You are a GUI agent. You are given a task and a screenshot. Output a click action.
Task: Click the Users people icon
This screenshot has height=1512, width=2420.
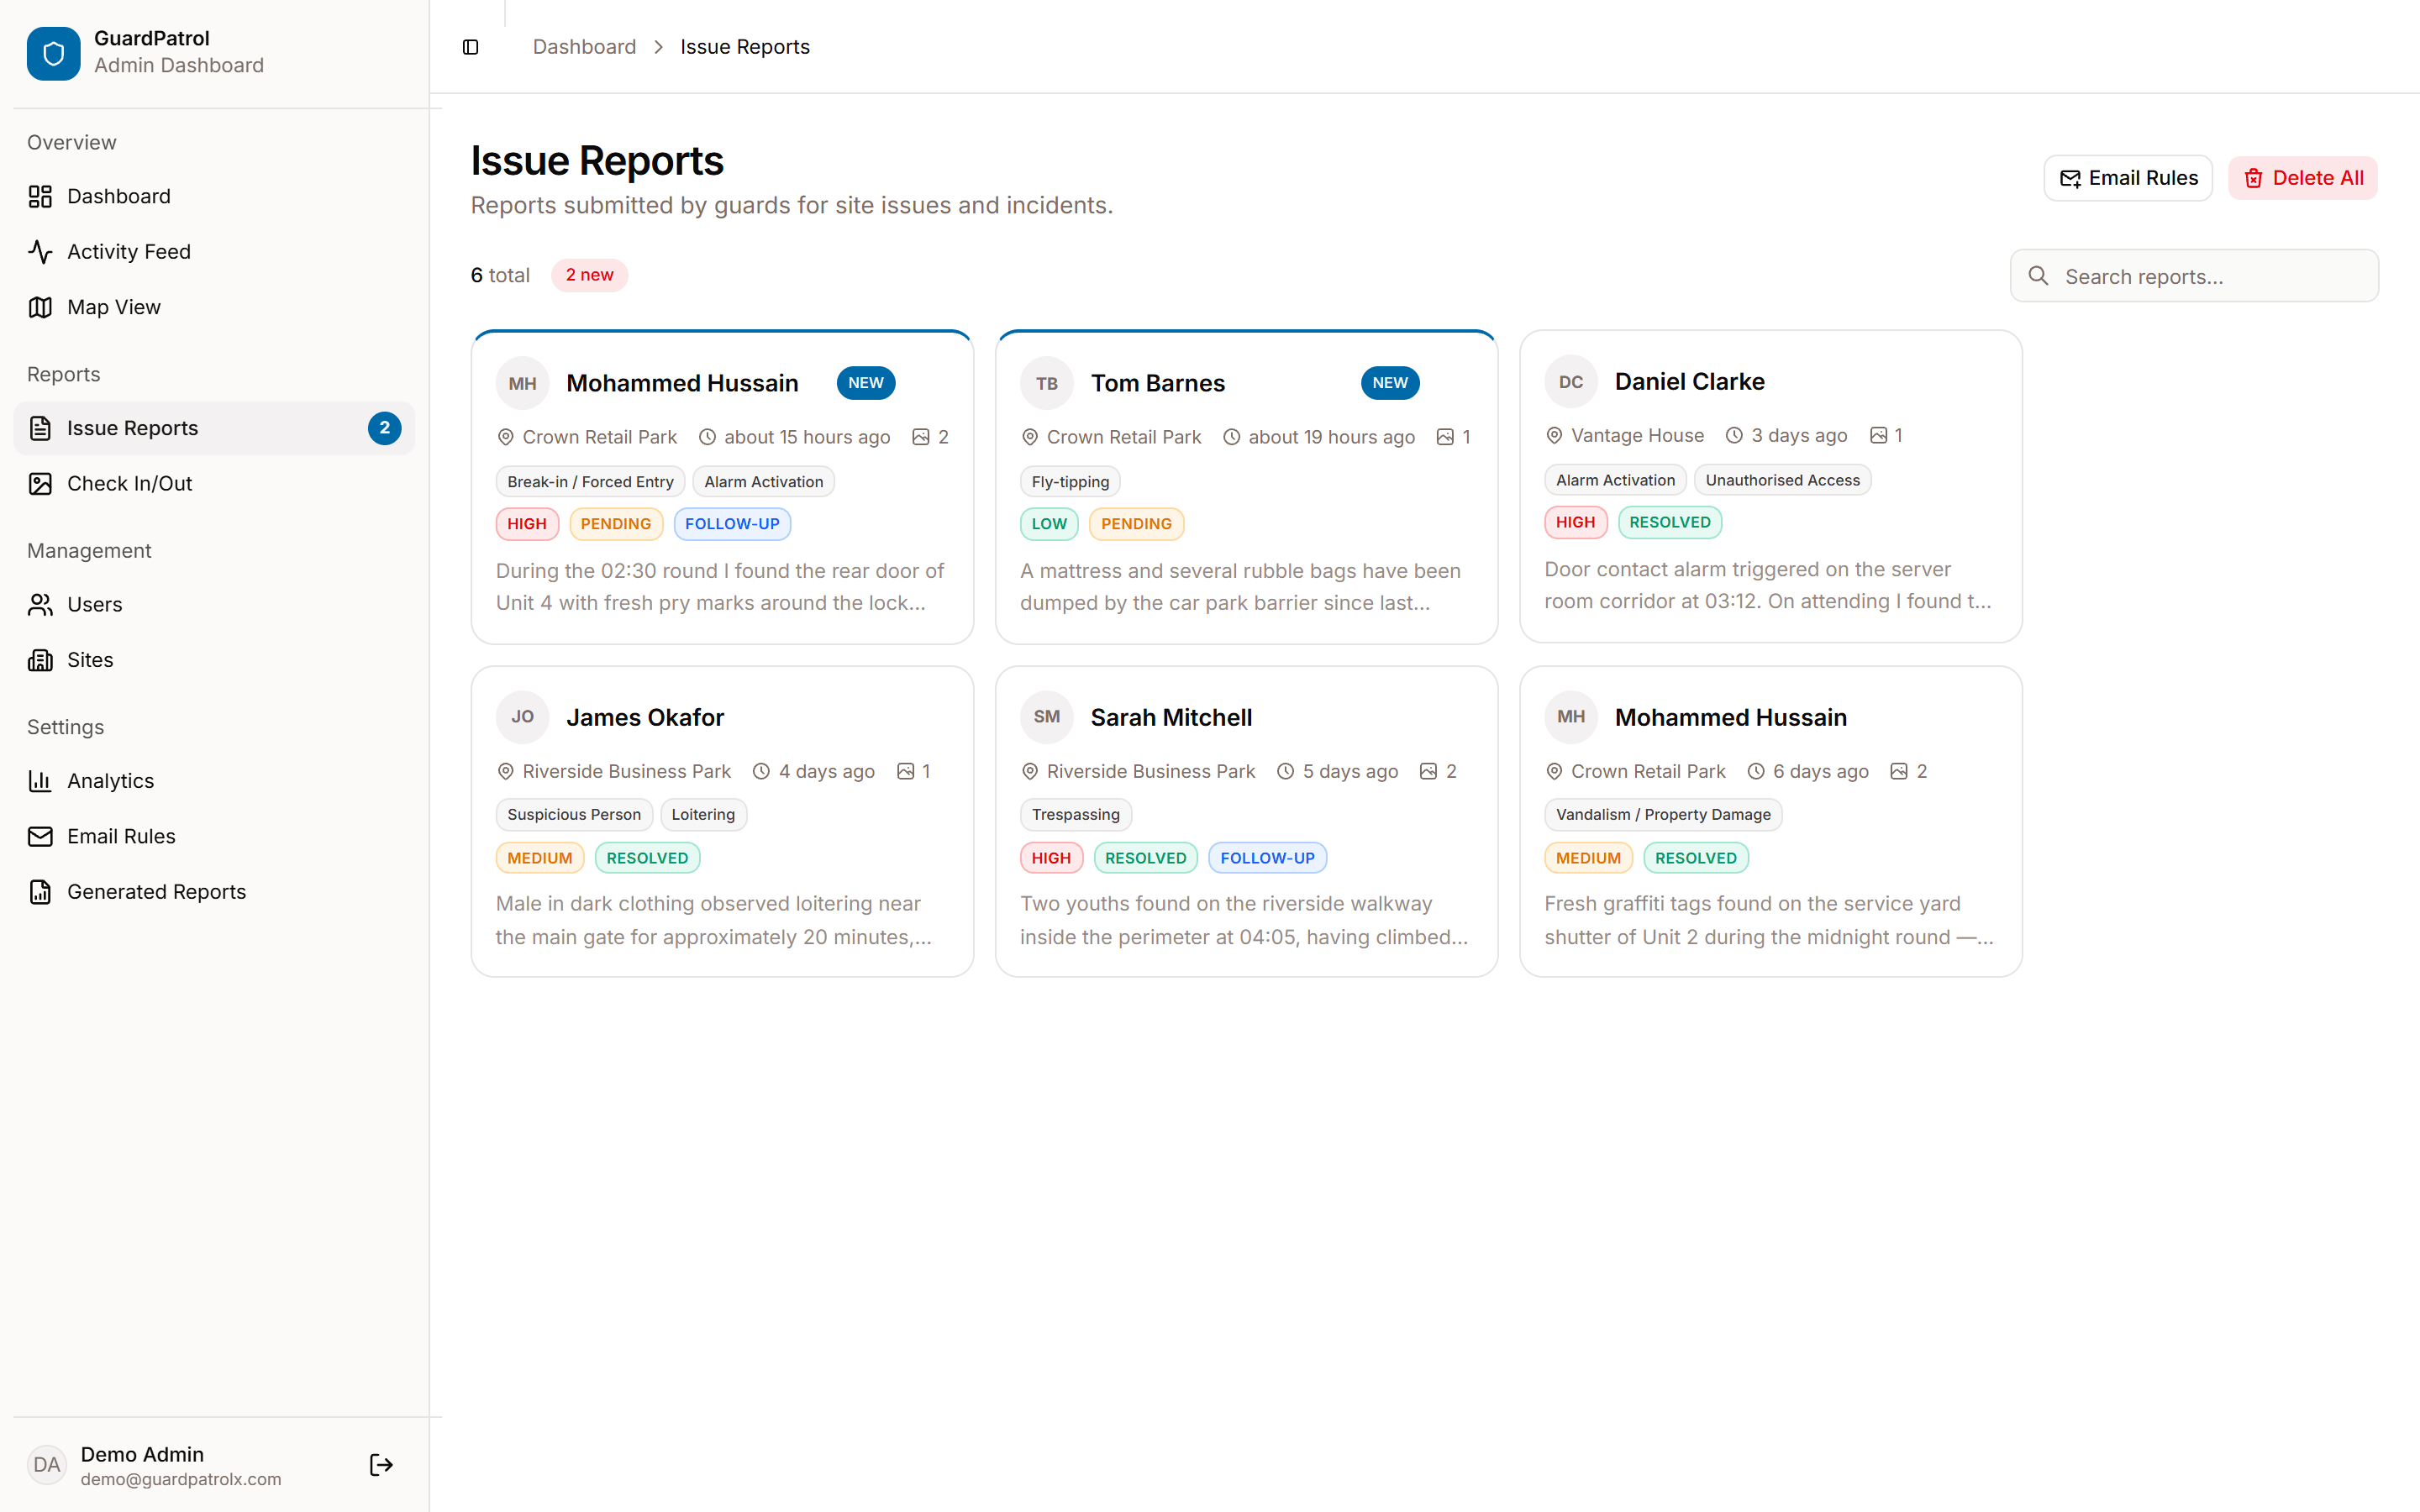[x=40, y=605]
